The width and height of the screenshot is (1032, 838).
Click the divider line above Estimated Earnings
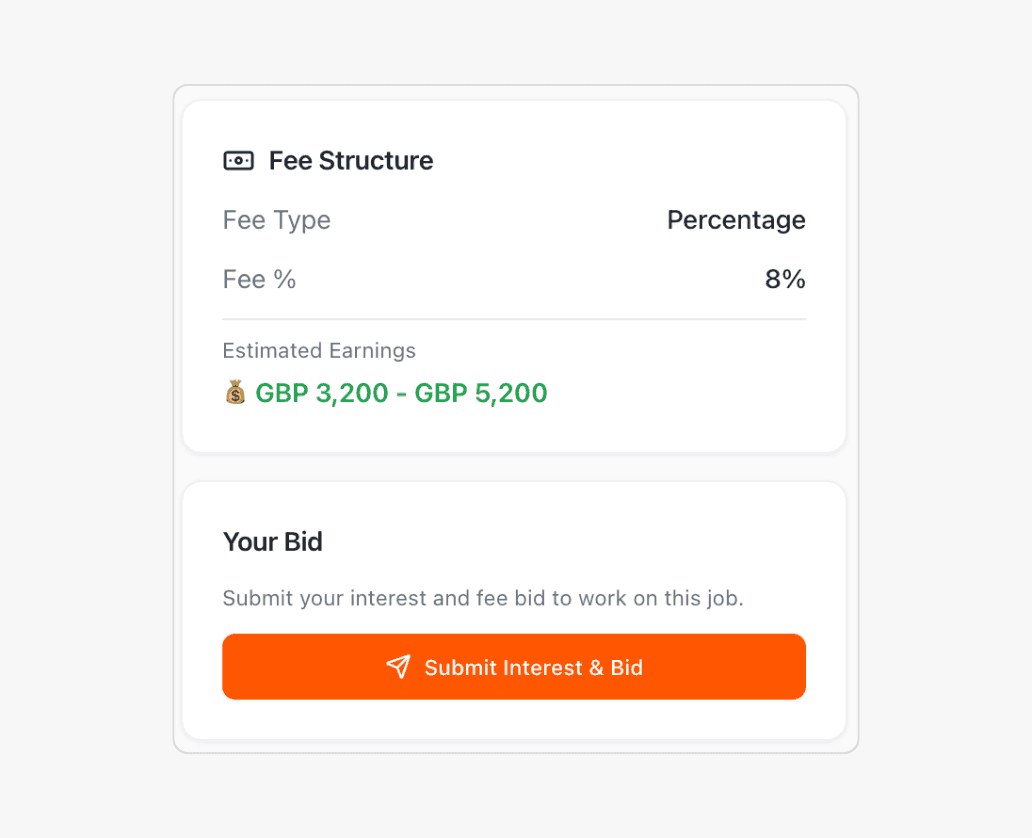click(x=514, y=319)
